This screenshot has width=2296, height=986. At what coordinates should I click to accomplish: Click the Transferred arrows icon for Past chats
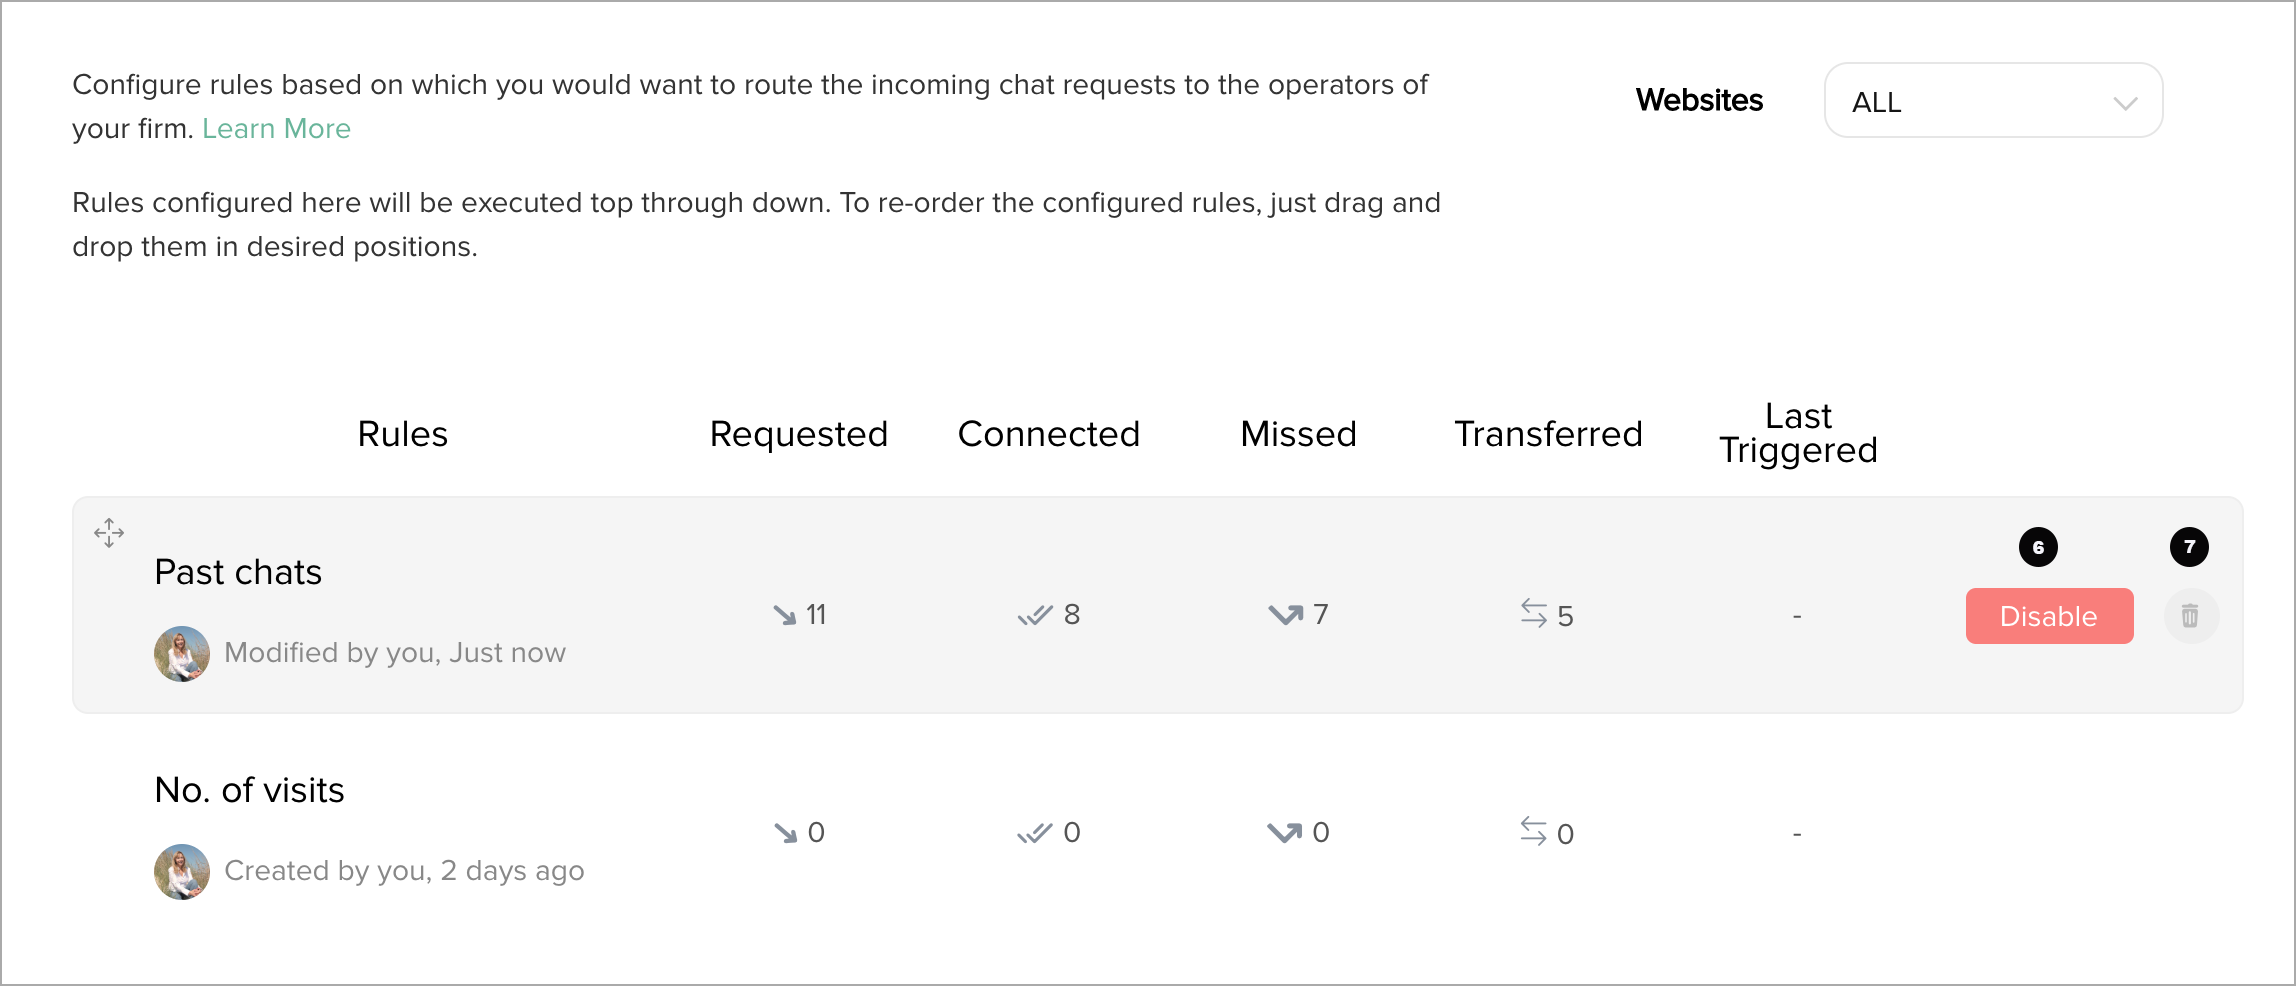click(1533, 612)
